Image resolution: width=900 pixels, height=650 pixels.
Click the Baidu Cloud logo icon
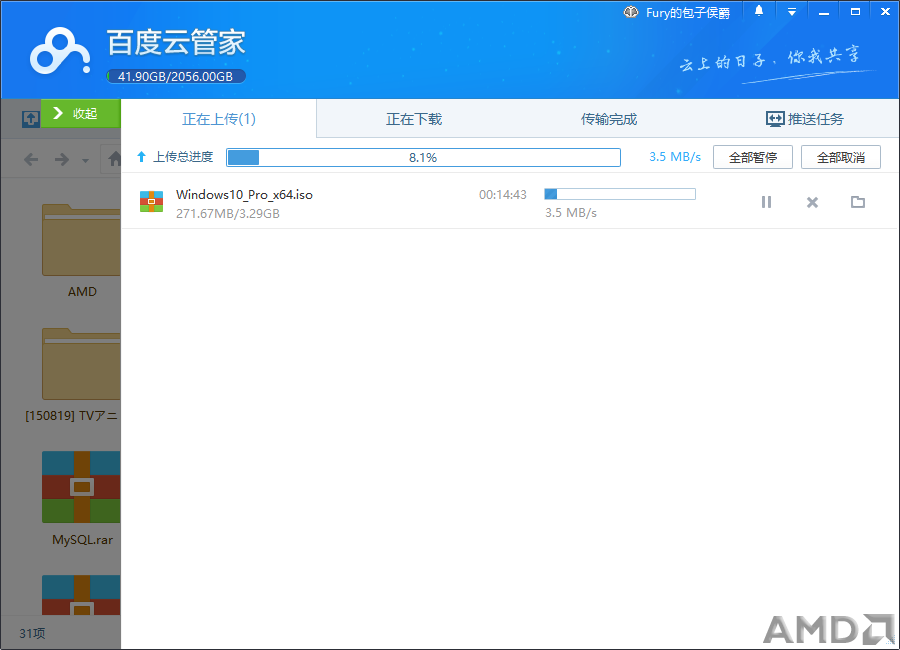[60, 51]
